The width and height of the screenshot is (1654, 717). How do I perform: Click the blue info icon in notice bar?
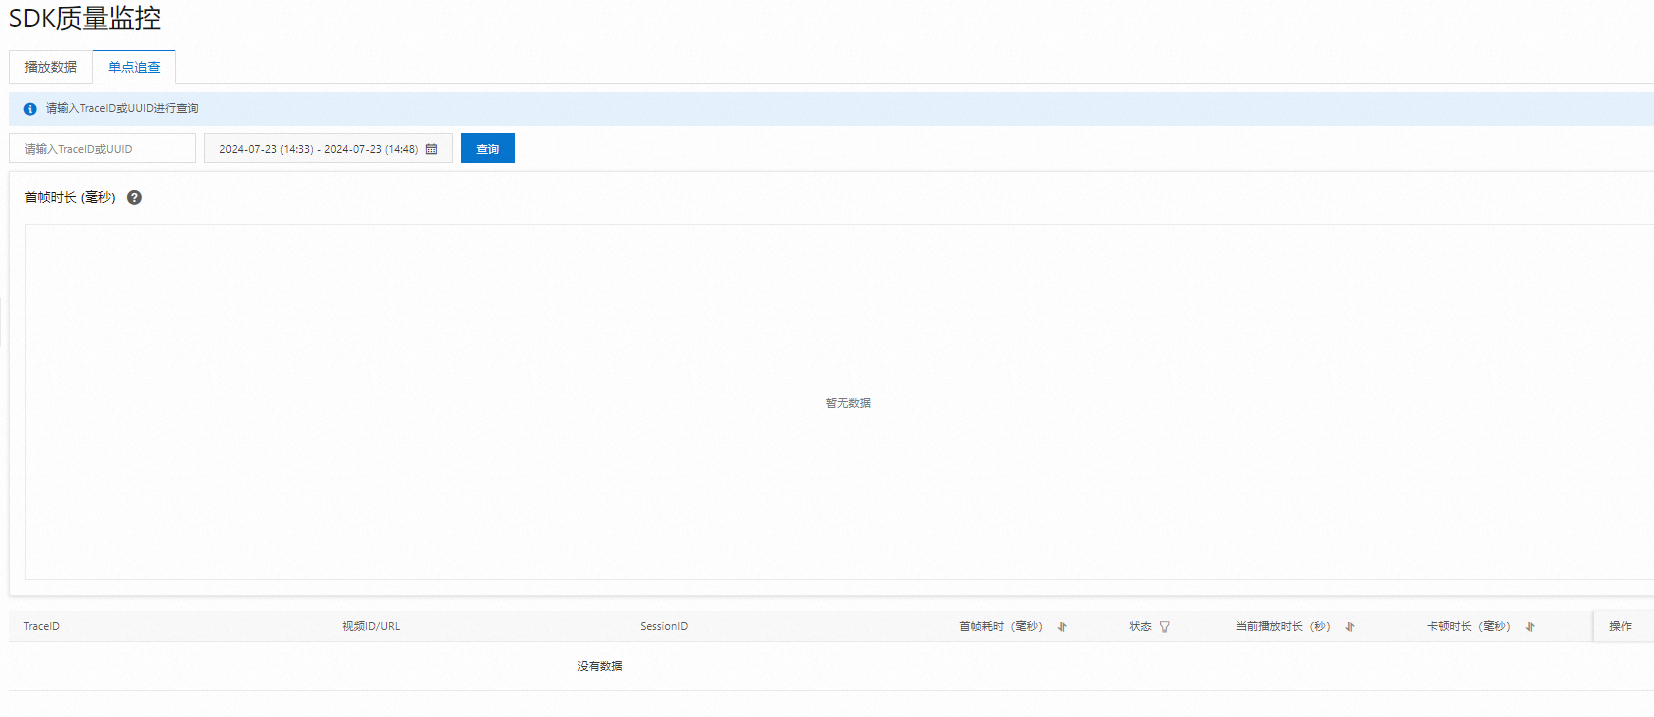click(x=30, y=109)
